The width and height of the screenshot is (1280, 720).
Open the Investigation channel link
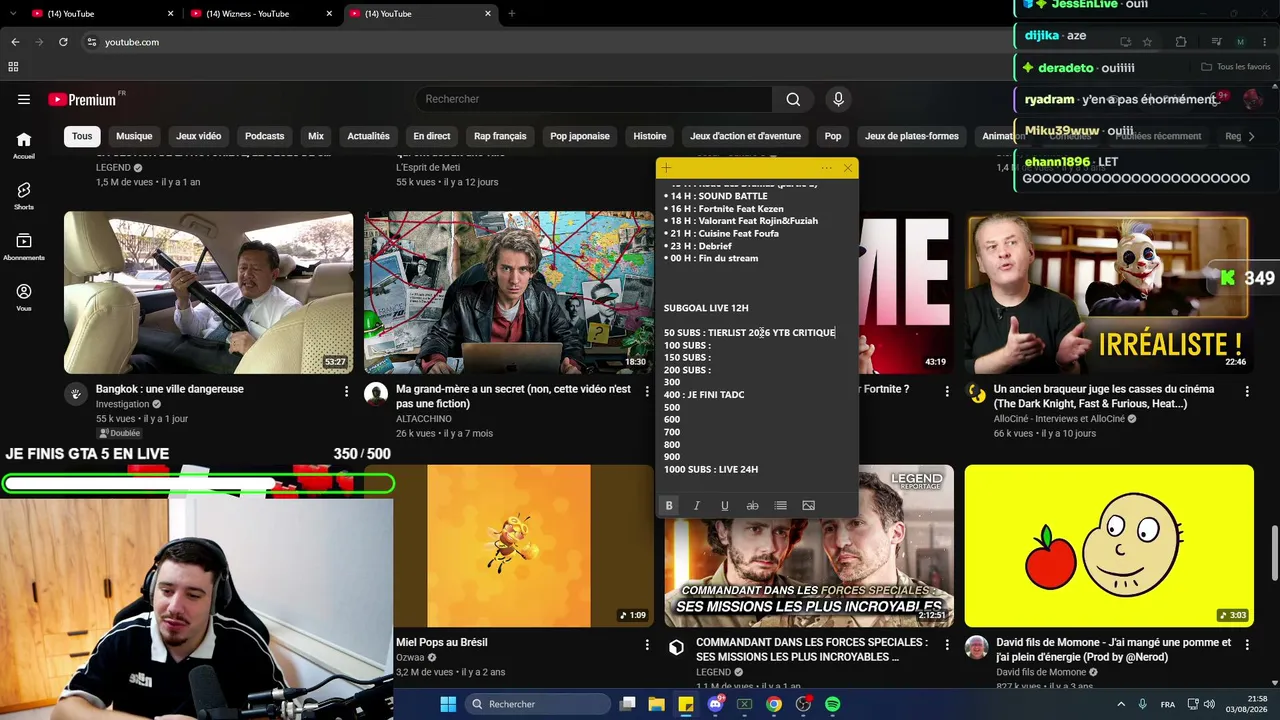click(122, 404)
